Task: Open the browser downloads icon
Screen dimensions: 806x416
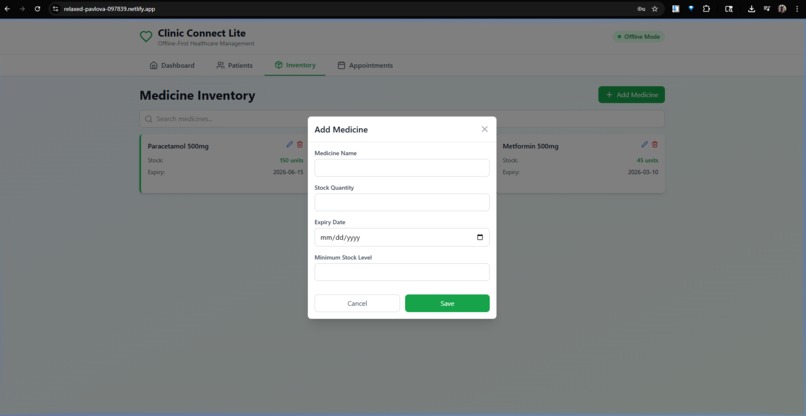Action: click(x=751, y=9)
